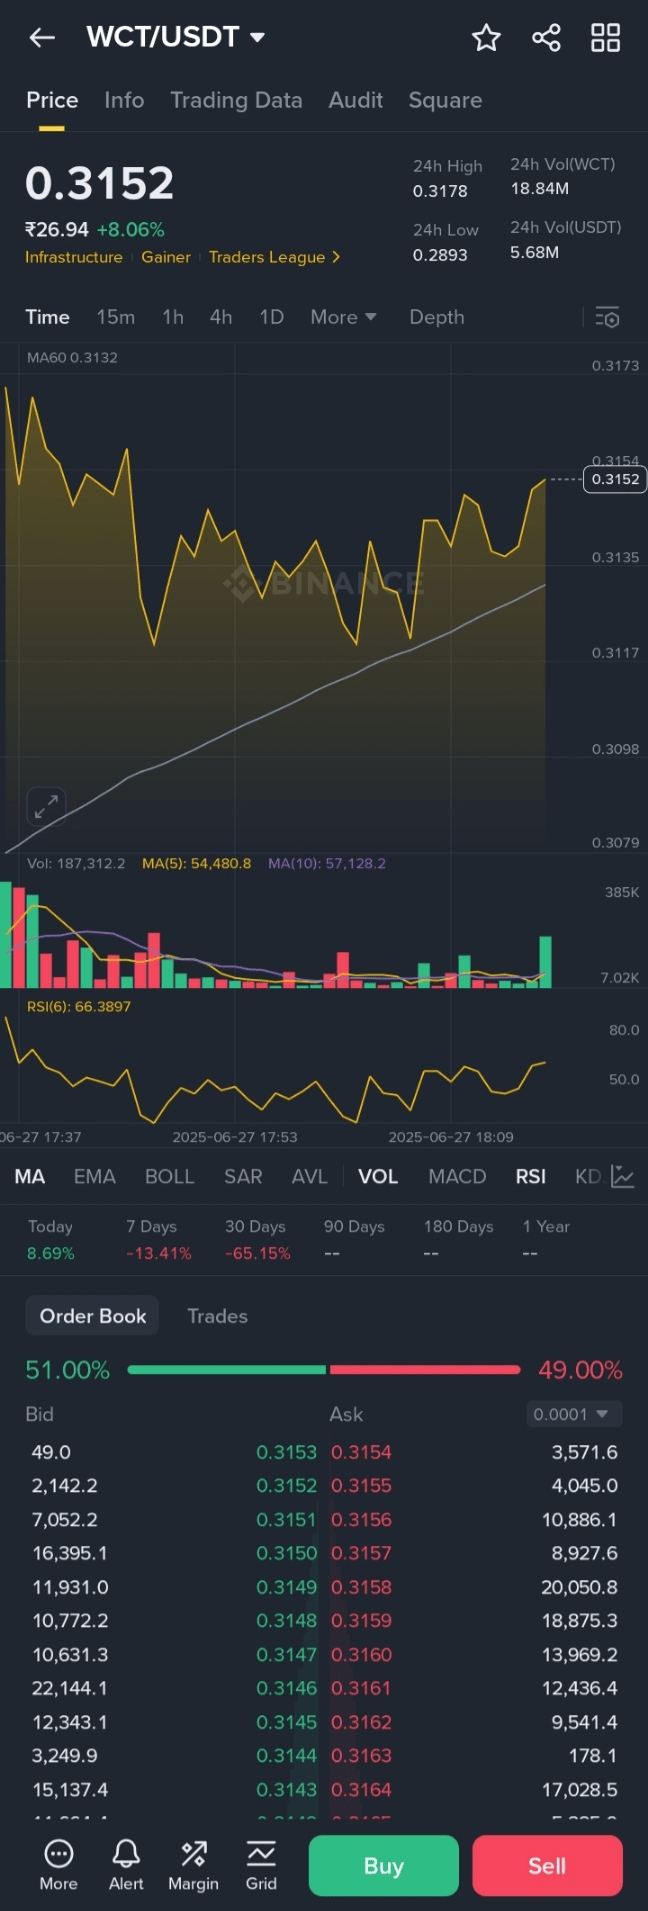
Task: Tap the 24h High value 0.3178
Action: click(440, 191)
